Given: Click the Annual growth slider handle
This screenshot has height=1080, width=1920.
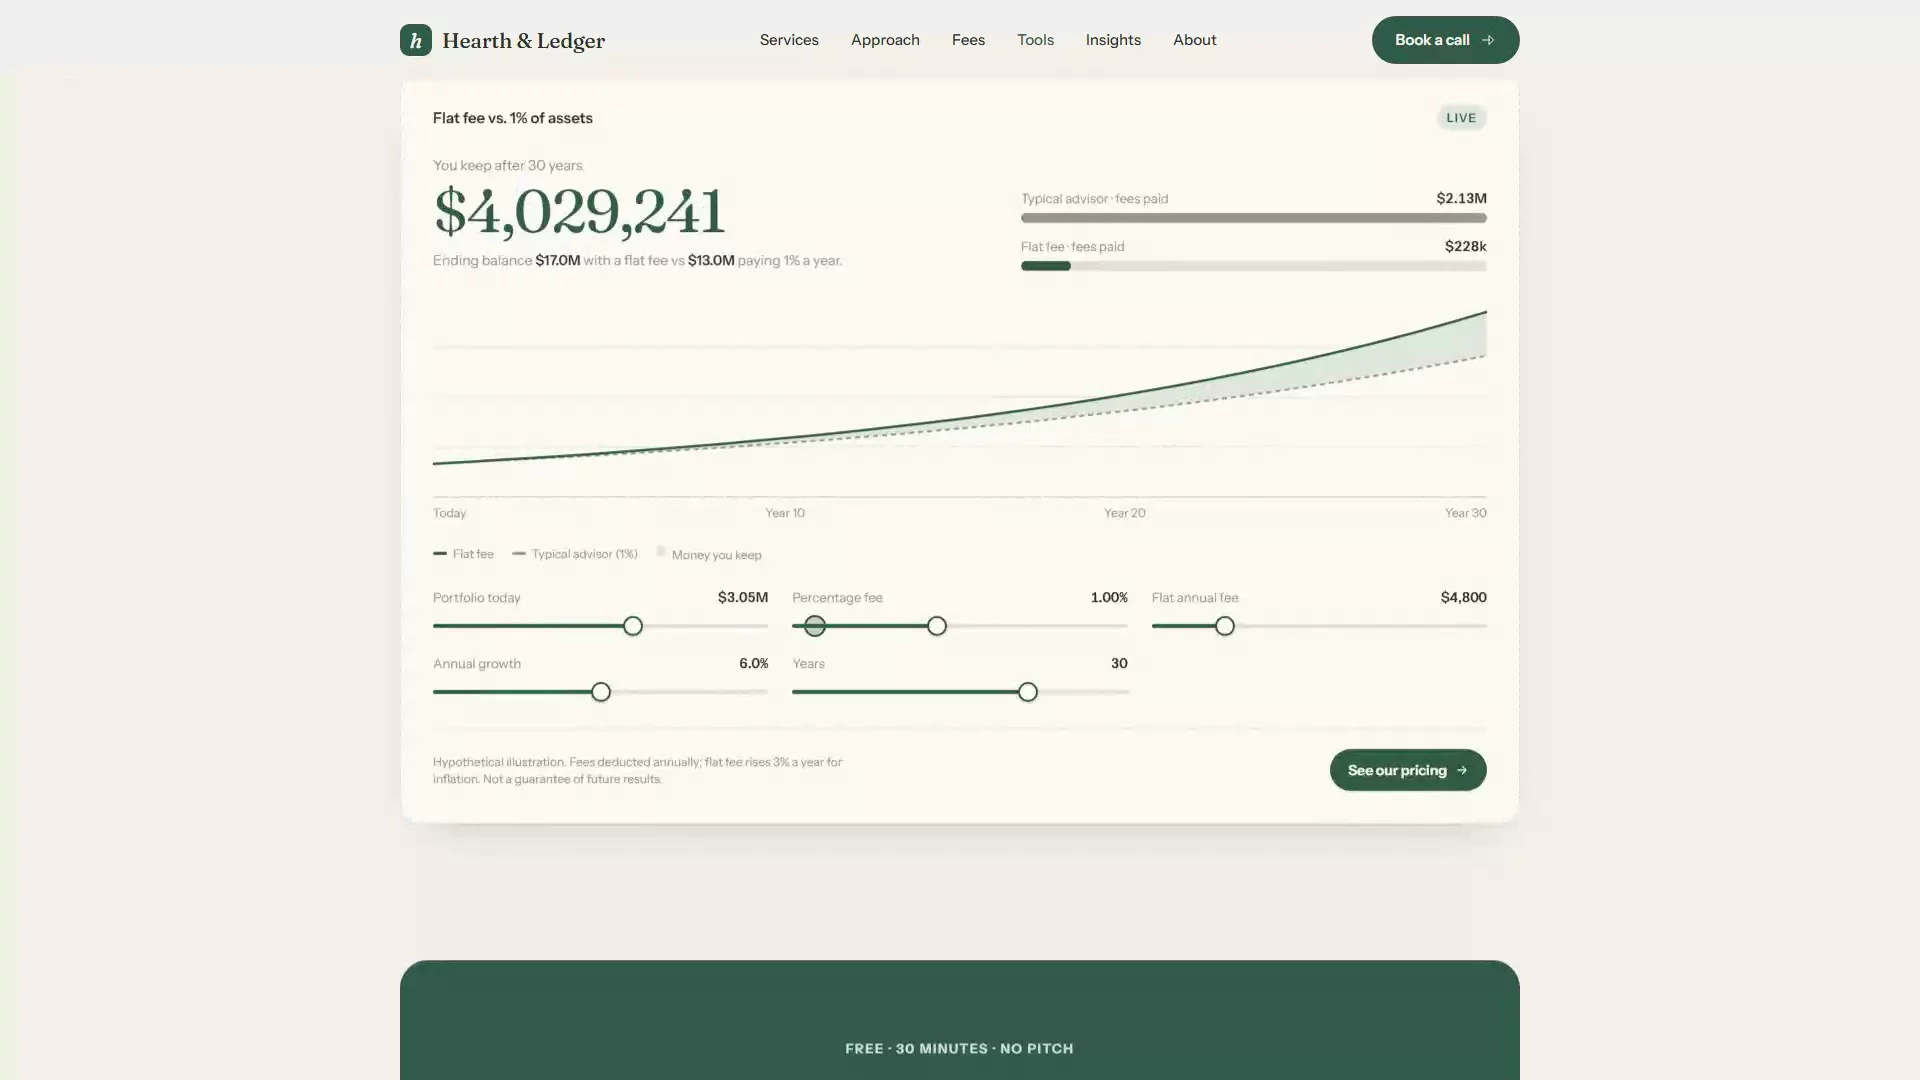Looking at the screenshot, I should pyautogui.click(x=600, y=692).
